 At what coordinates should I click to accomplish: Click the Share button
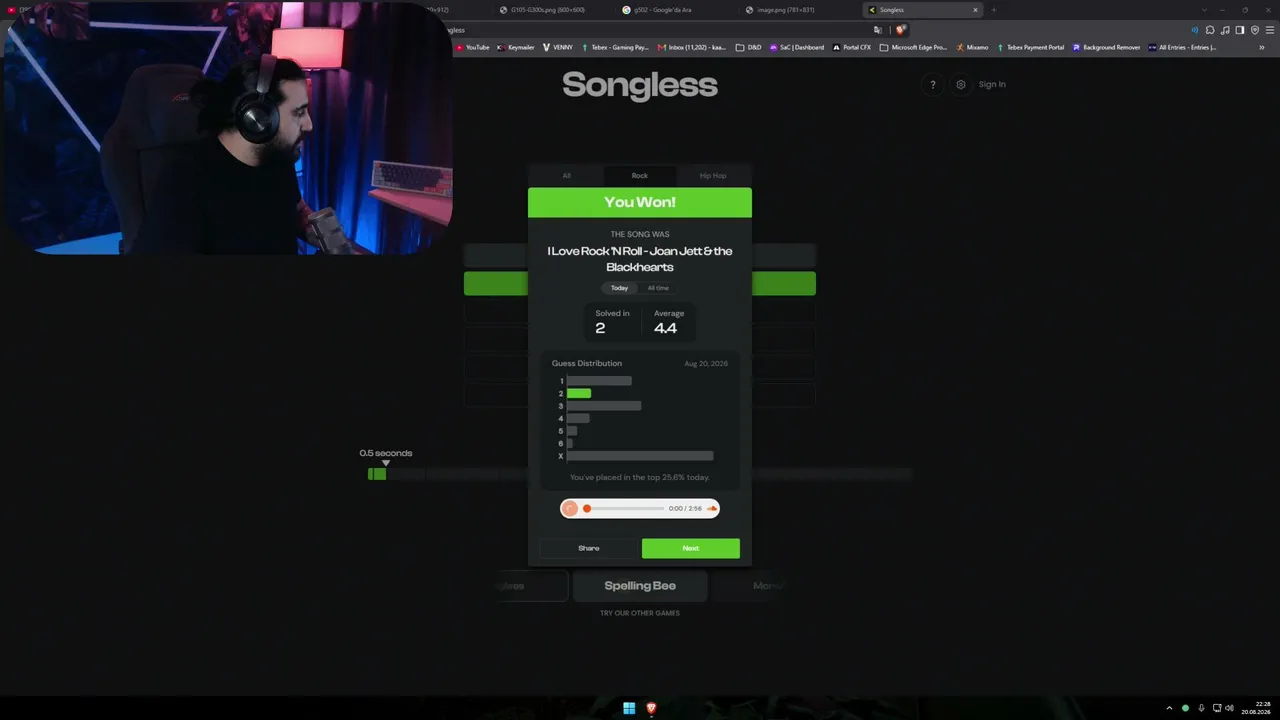click(589, 548)
